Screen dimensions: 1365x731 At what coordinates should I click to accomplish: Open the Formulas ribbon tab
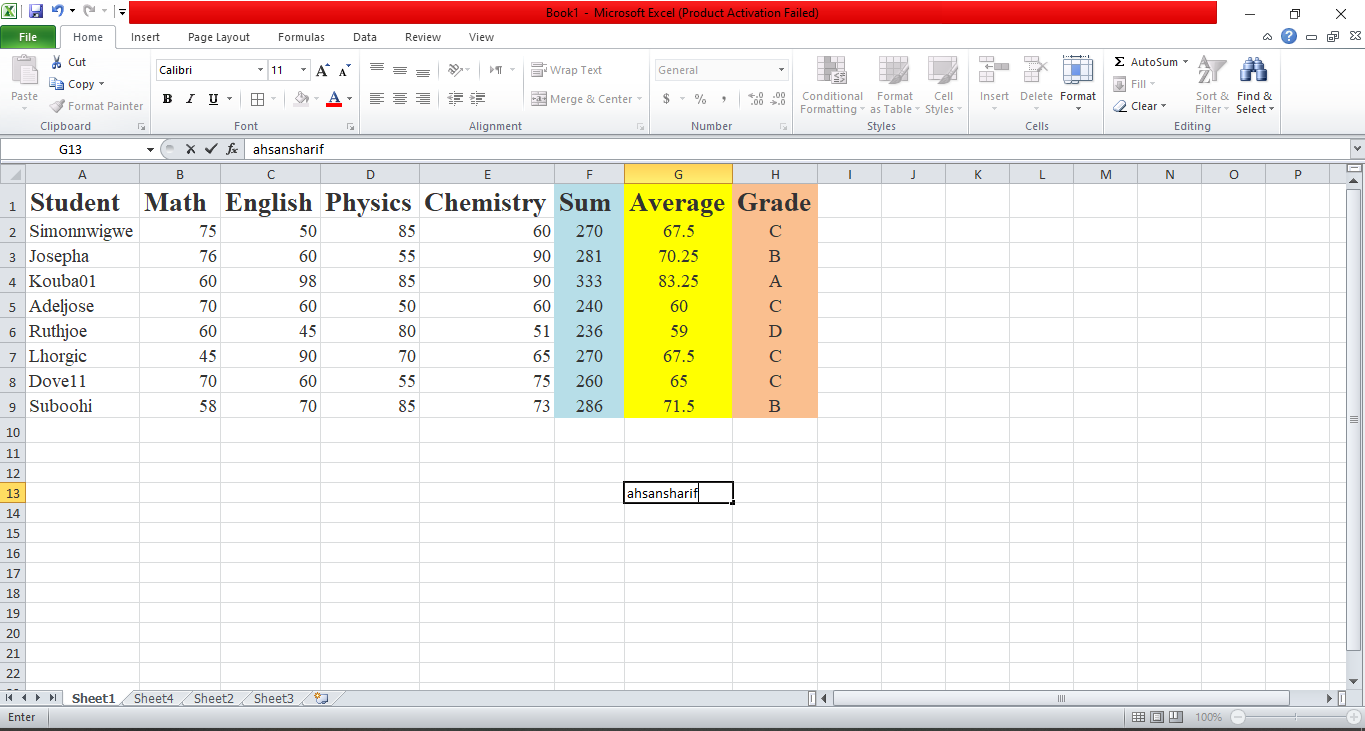tap(301, 37)
